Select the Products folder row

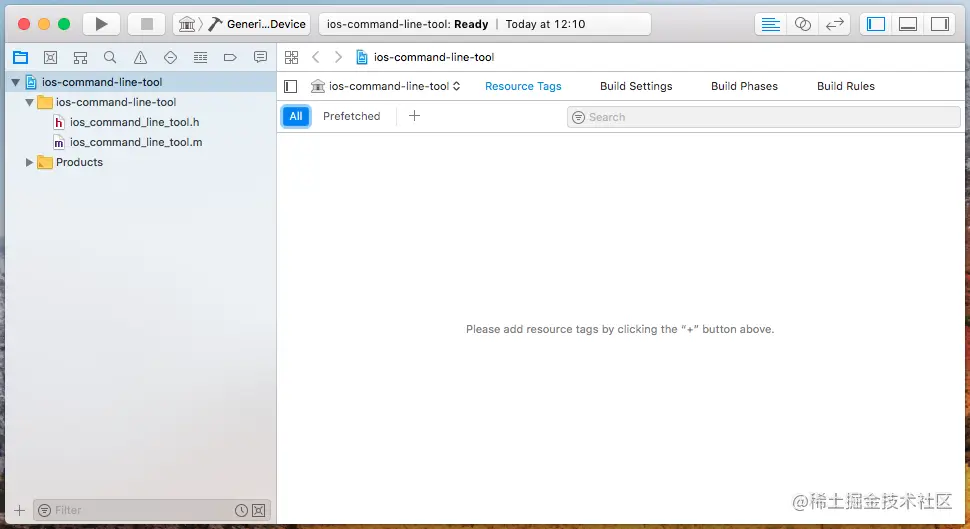[x=140, y=162]
